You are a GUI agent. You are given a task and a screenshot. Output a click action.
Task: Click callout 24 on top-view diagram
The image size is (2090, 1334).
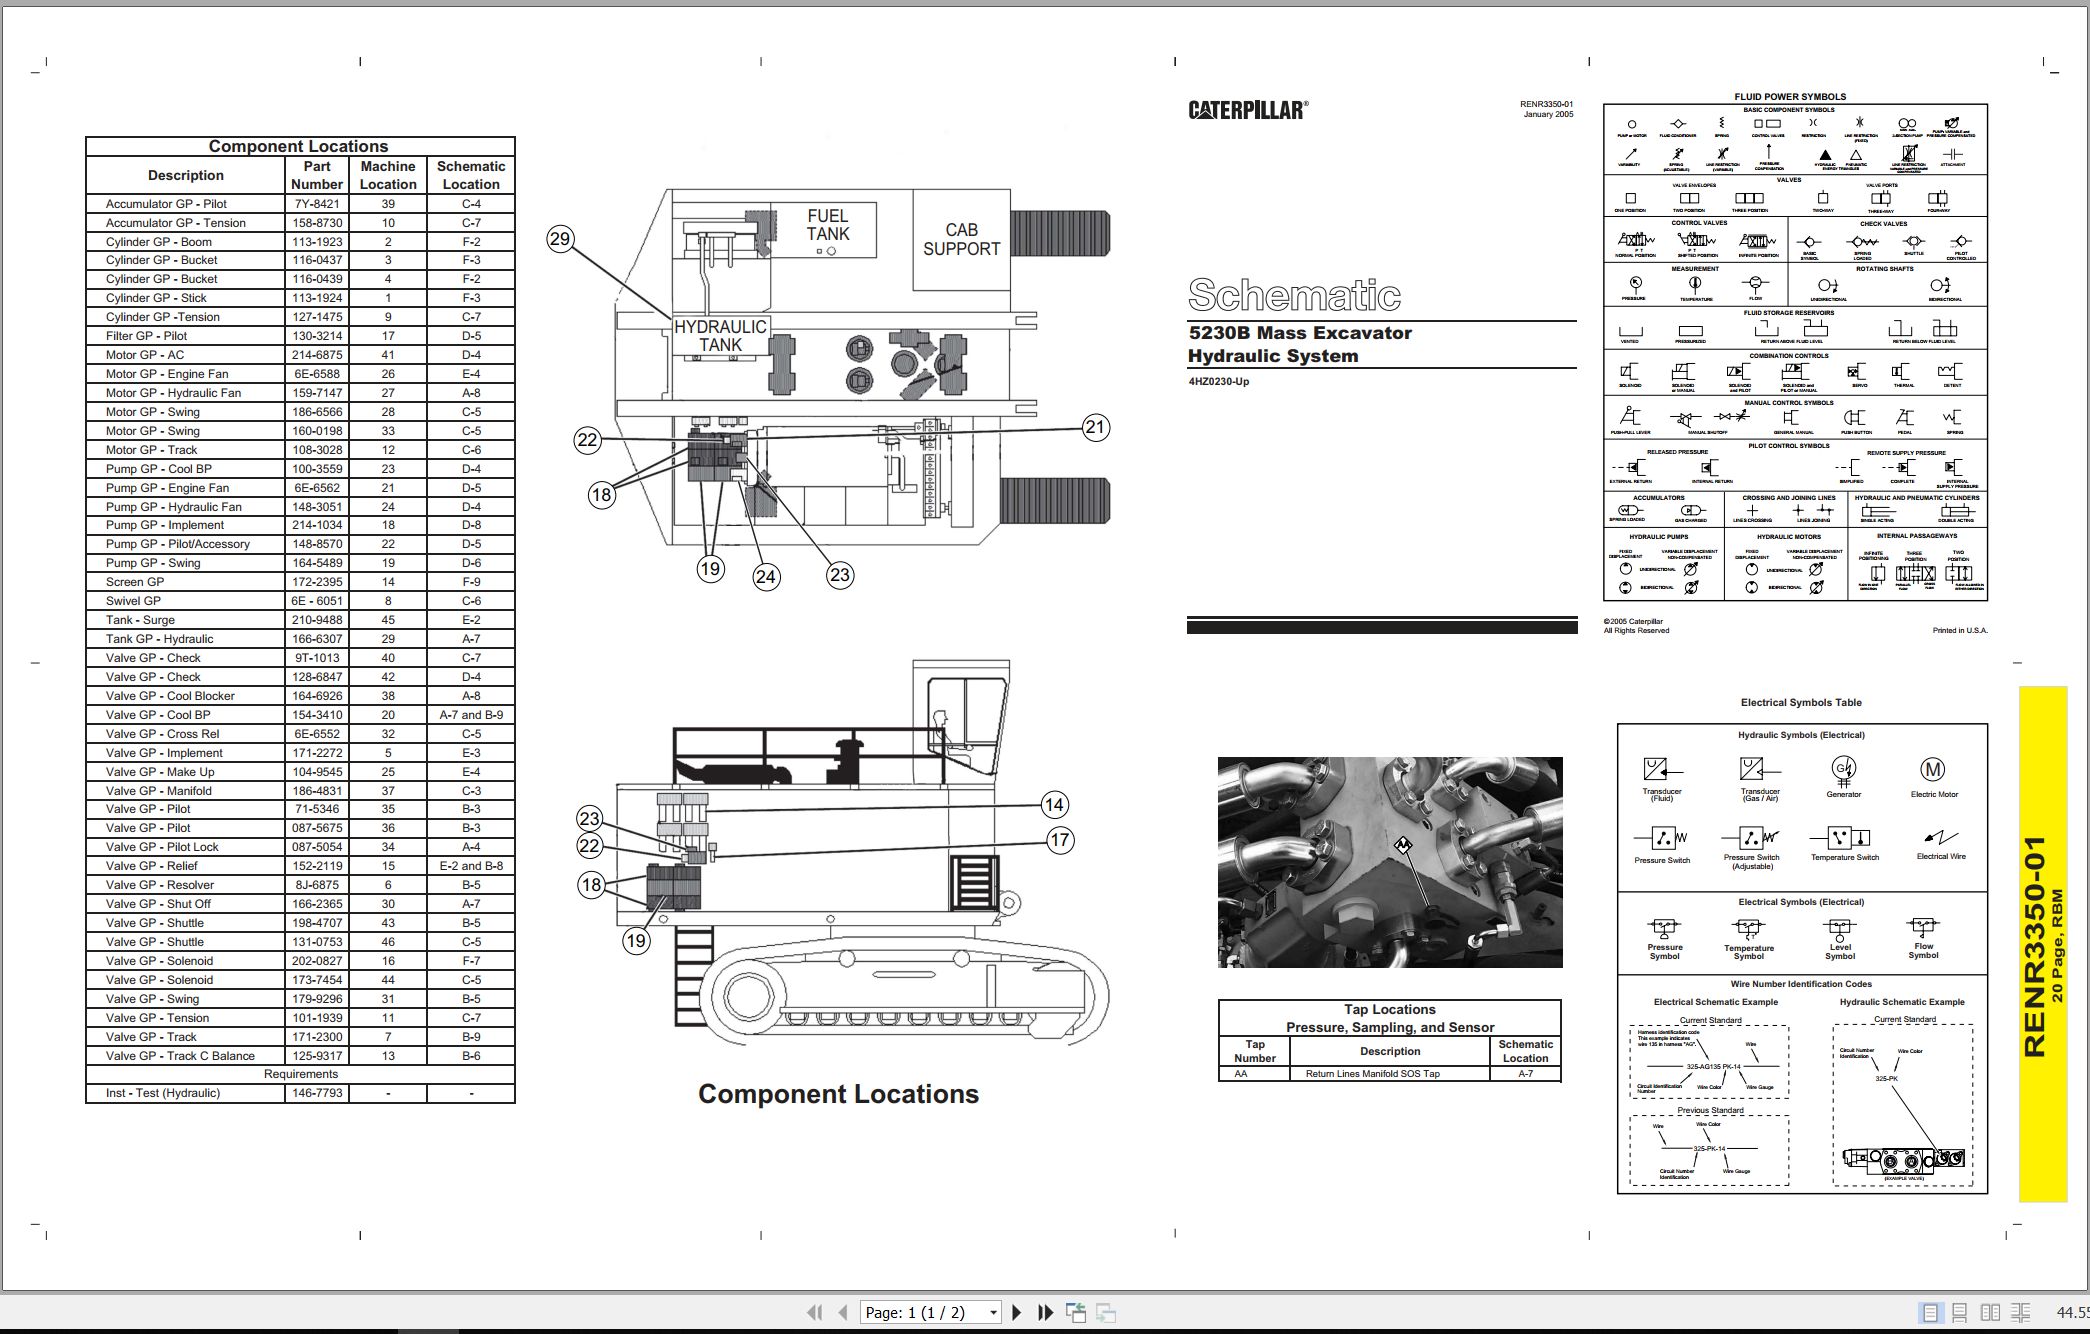766,576
